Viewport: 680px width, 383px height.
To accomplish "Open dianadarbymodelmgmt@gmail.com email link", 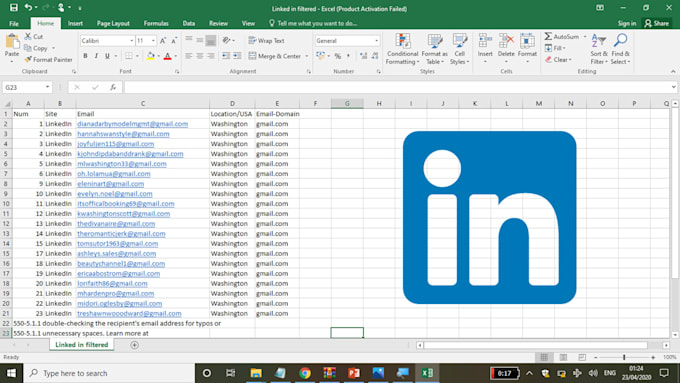I will [x=133, y=124].
